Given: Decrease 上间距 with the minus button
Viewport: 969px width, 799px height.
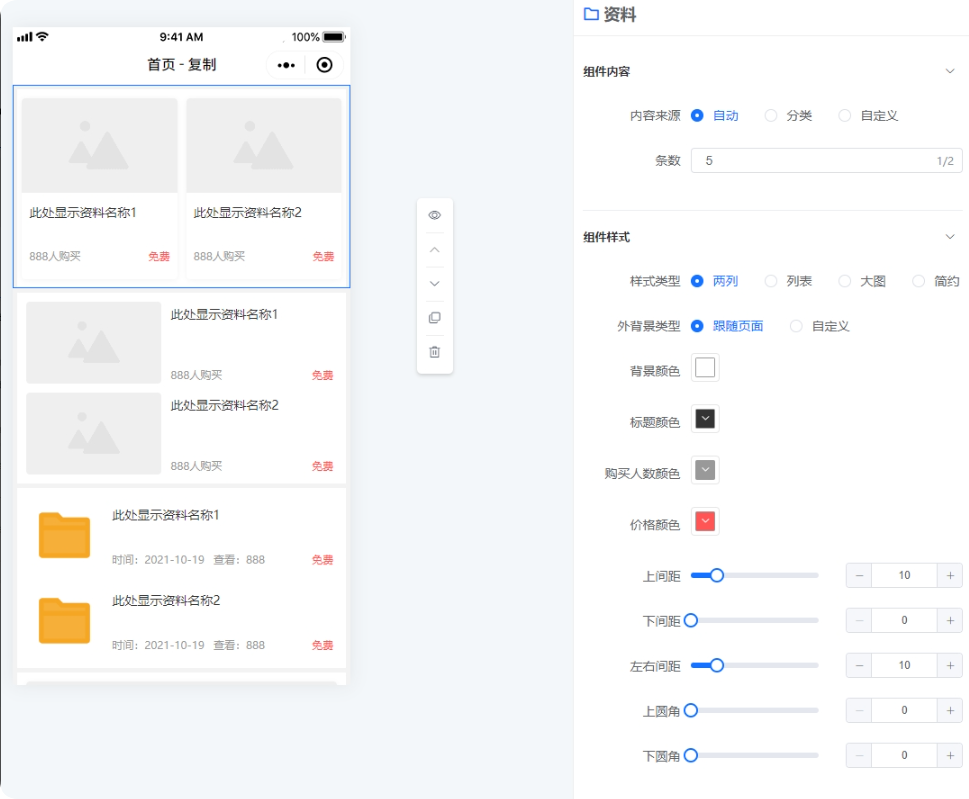Looking at the screenshot, I should click(x=859, y=575).
